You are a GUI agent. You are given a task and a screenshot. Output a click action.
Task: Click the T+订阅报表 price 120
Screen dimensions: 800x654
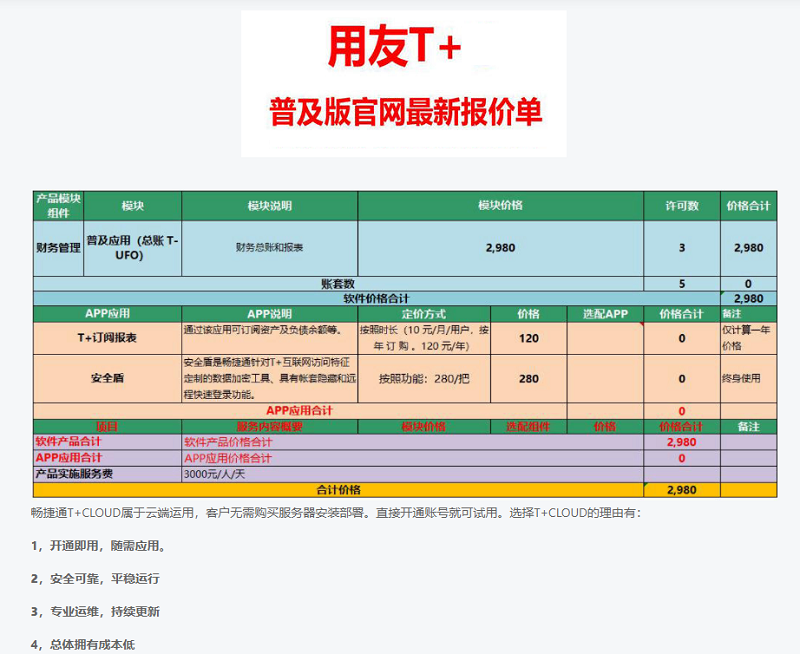[x=529, y=338]
